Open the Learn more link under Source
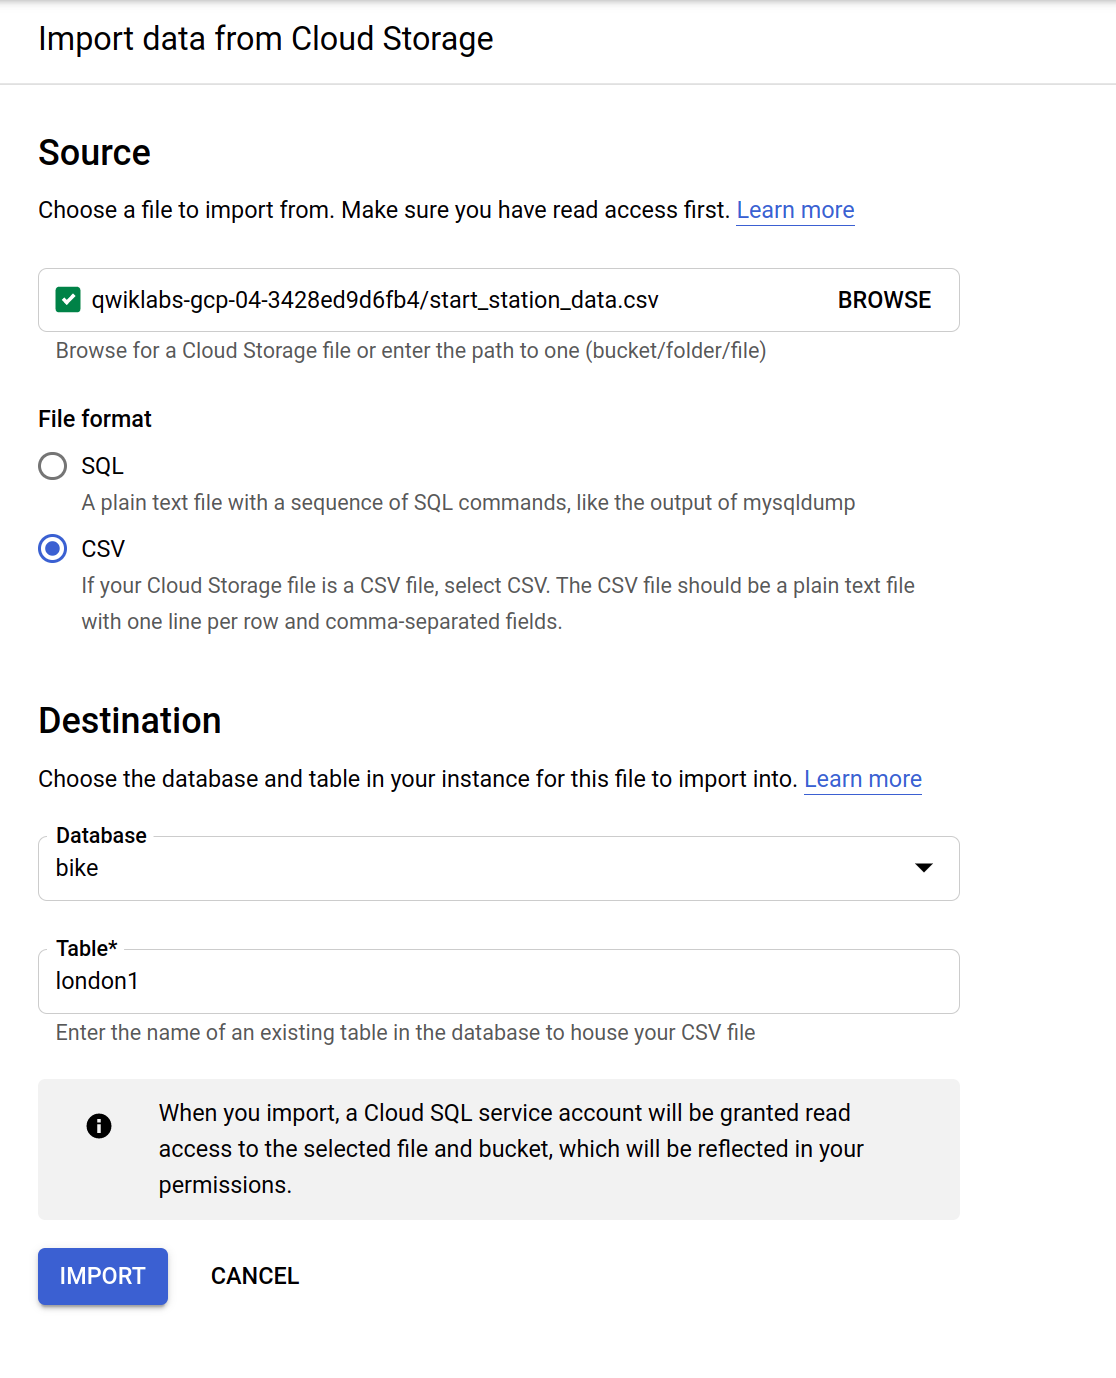This screenshot has height=1378, width=1116. point(796,210)
